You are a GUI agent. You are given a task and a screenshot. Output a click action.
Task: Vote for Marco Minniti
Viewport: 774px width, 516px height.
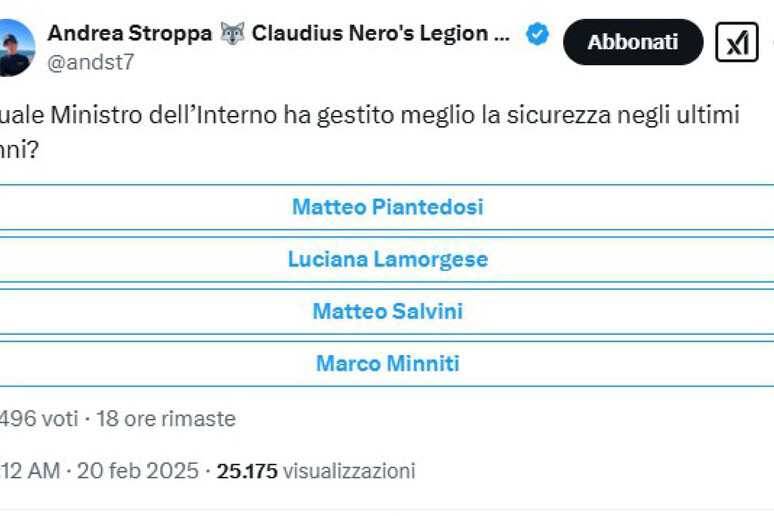pos(387,363)
